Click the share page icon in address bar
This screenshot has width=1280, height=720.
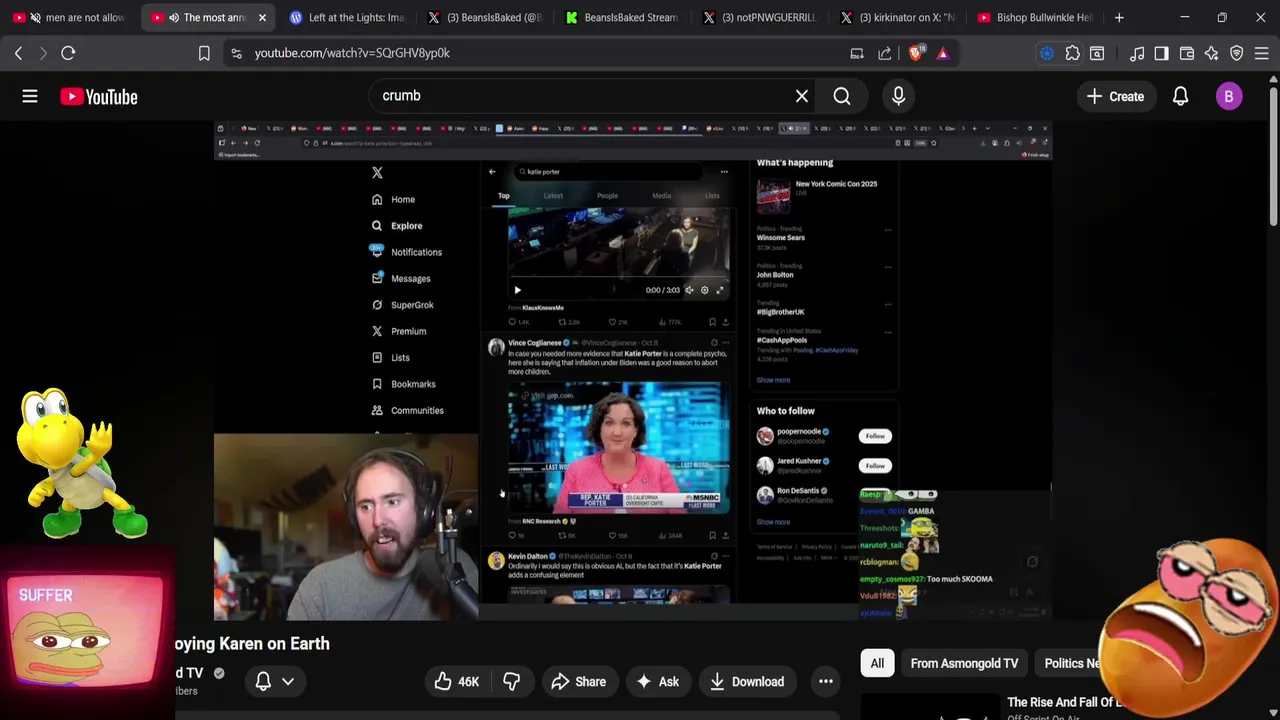click(x=886, y=53)
